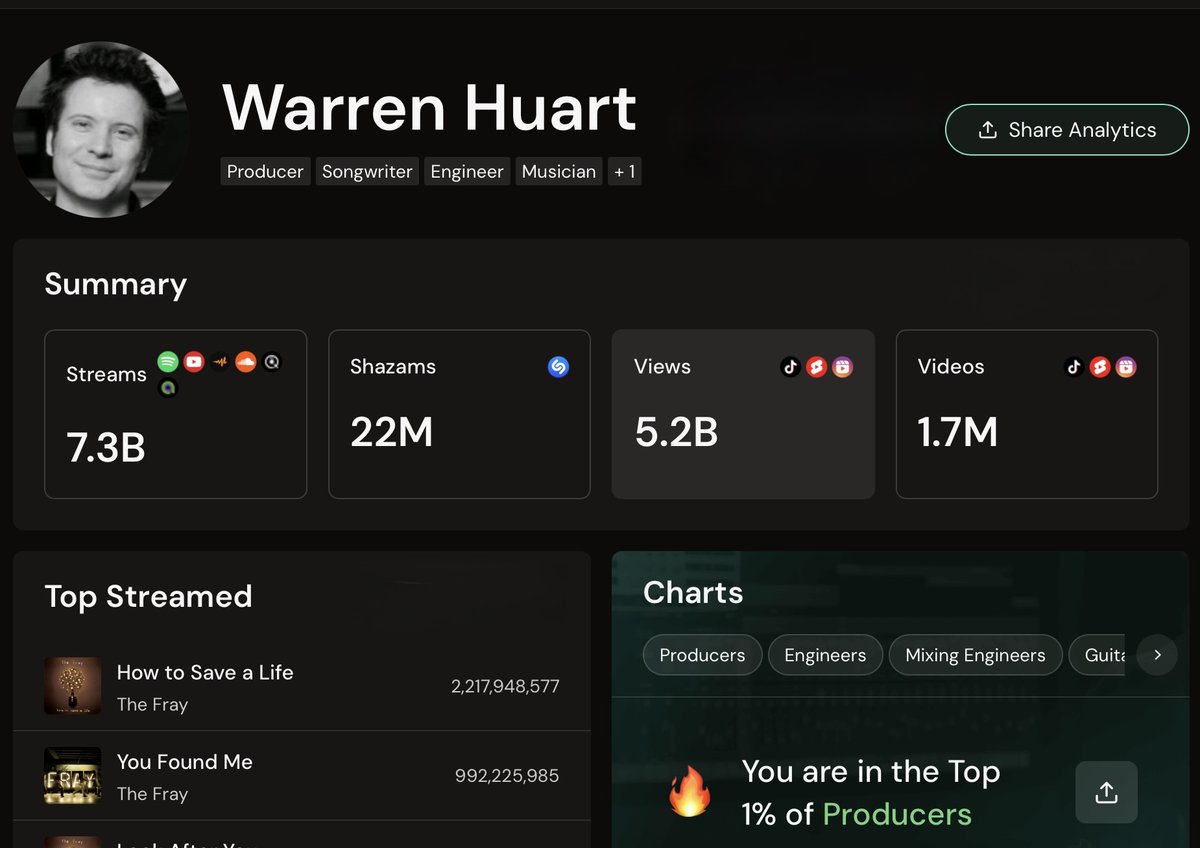
Task: Click the fire emoji icon in Charts
Action: coord(689,793)
